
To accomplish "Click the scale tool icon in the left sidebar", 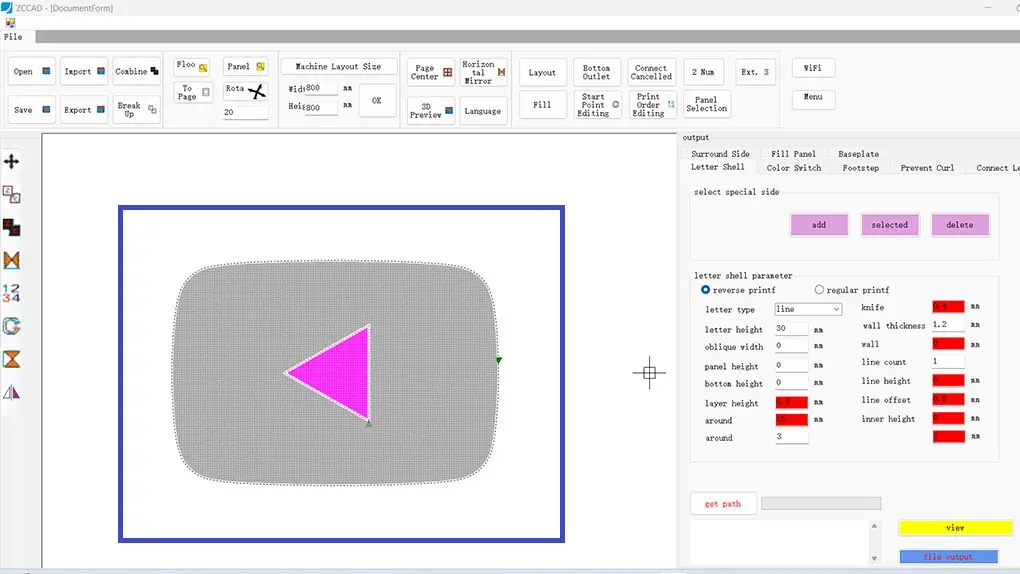I will pyautogui.click(x=11, y=194).
